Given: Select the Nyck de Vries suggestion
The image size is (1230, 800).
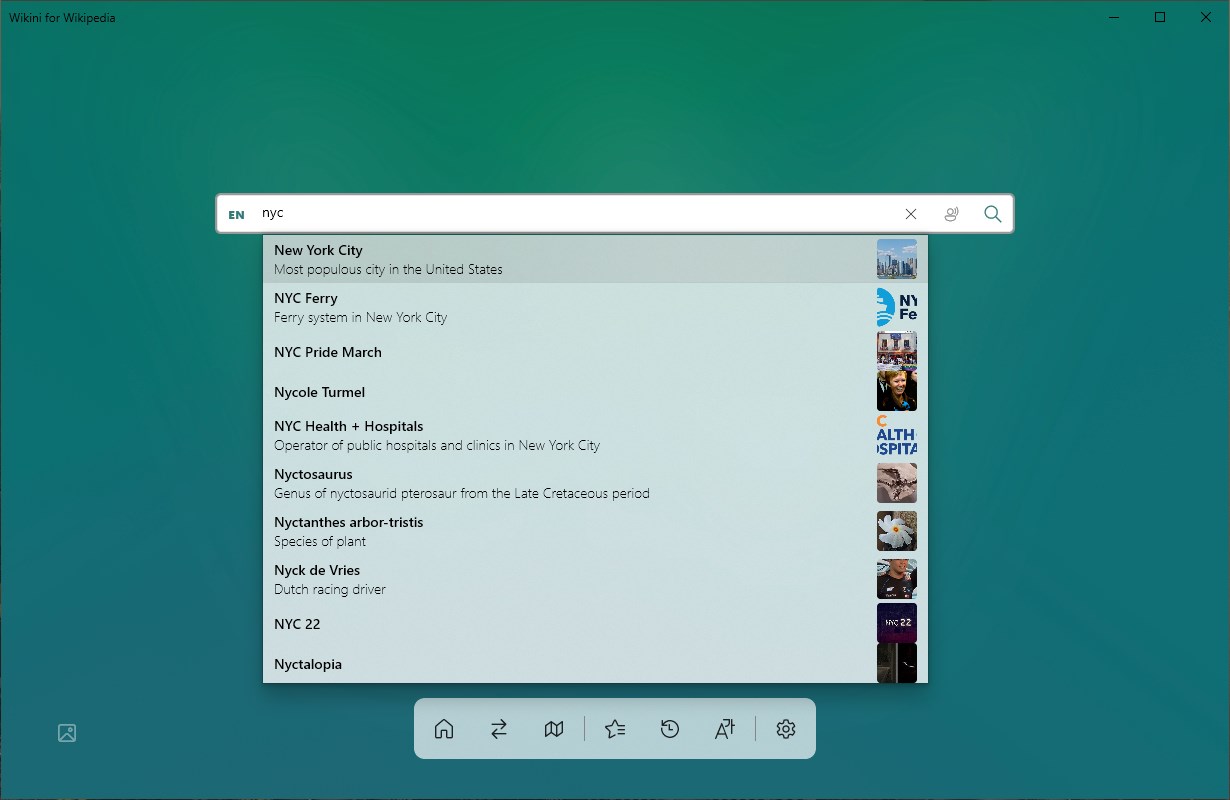Looking at the screenshot, I should click(x=595, y=579).
